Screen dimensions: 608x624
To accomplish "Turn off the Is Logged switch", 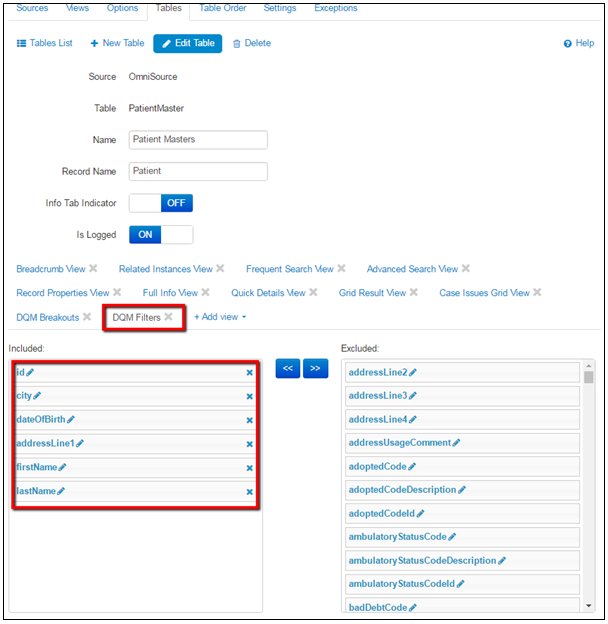I will (x=161, y=235).
